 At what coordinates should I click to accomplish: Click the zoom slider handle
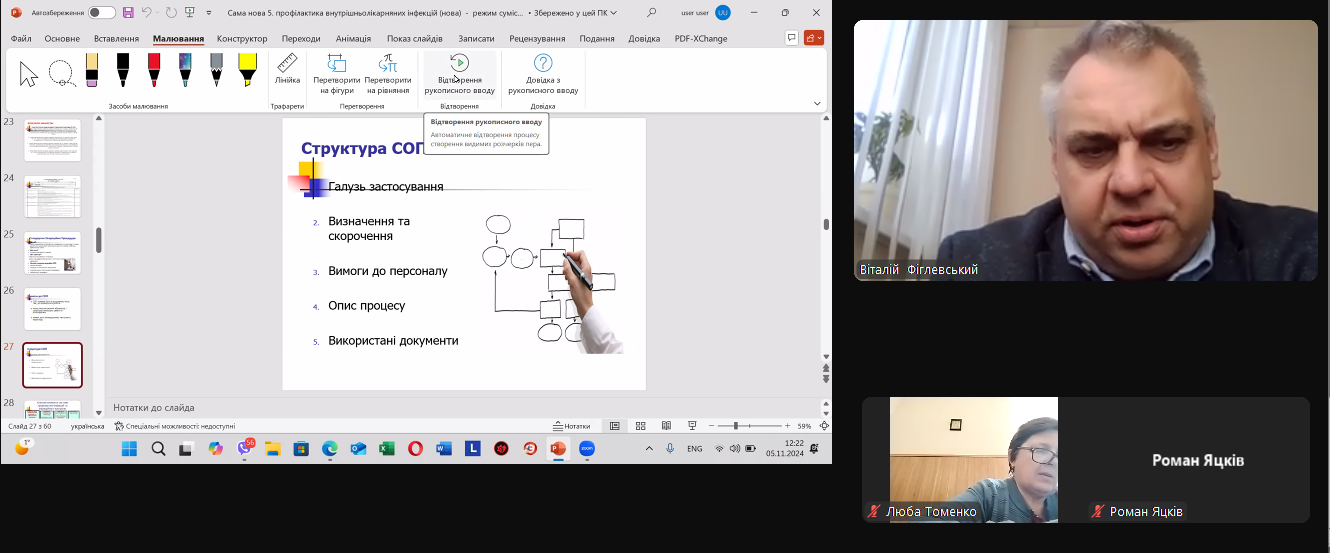click(736, 426)
